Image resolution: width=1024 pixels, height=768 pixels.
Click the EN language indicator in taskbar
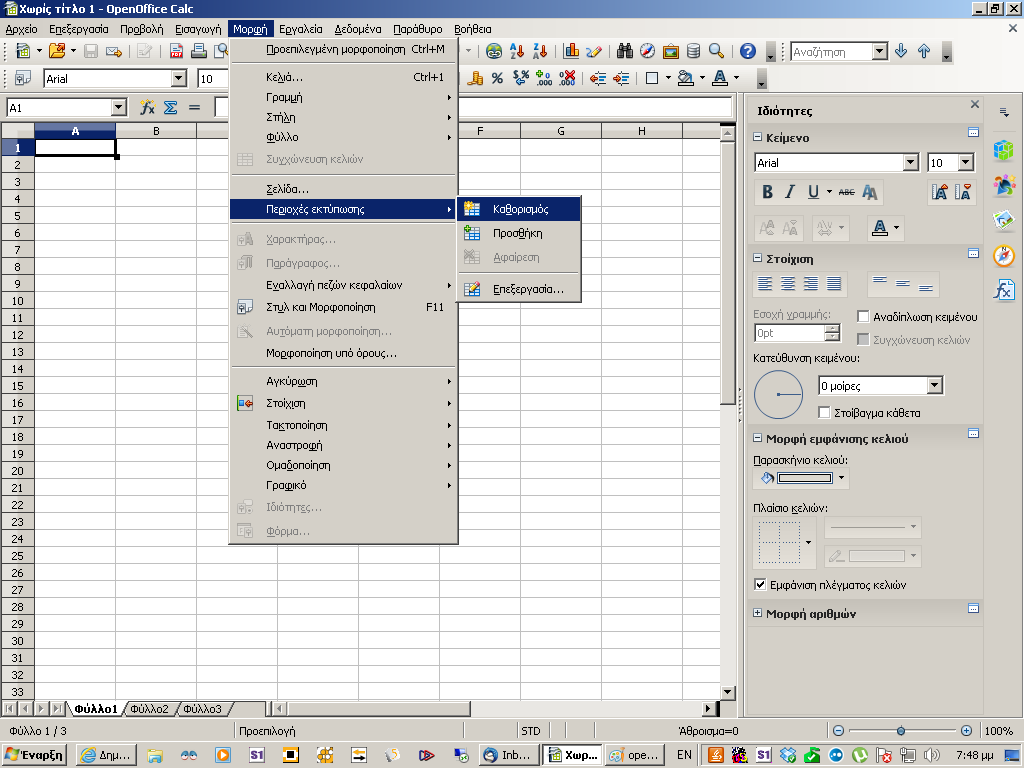pyautogui.click(x=684, y=755)
